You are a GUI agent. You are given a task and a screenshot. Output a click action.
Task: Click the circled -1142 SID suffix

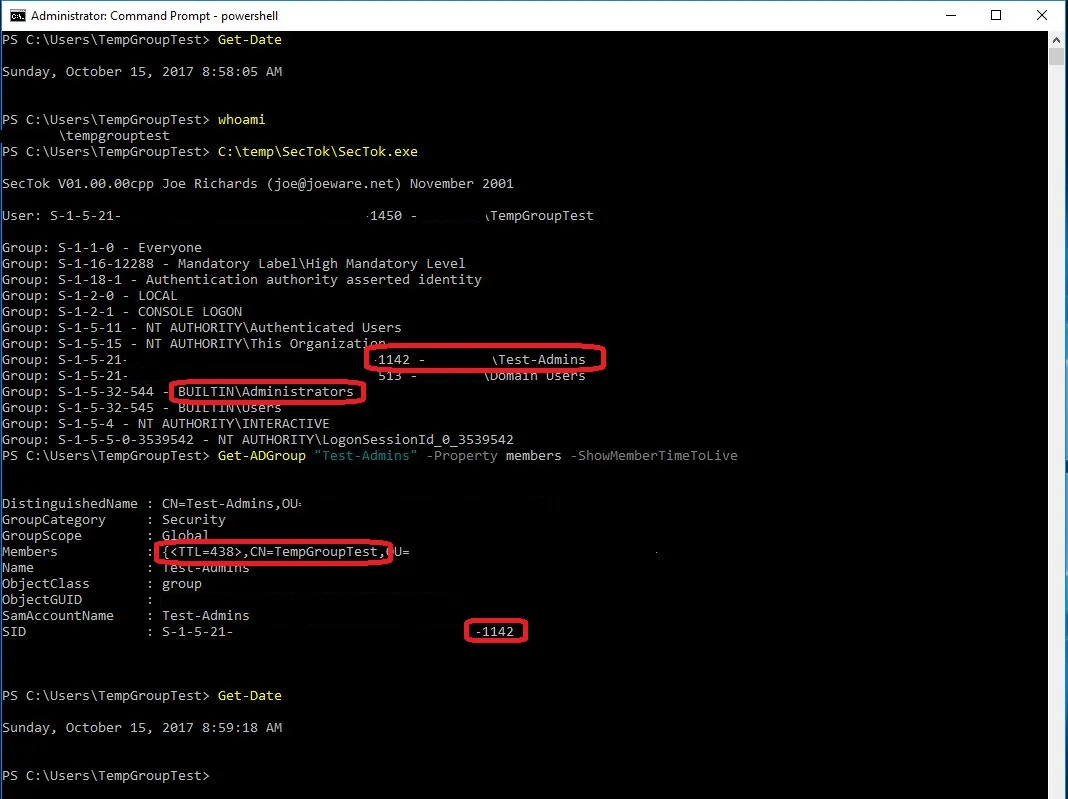(x=496, y=631)
